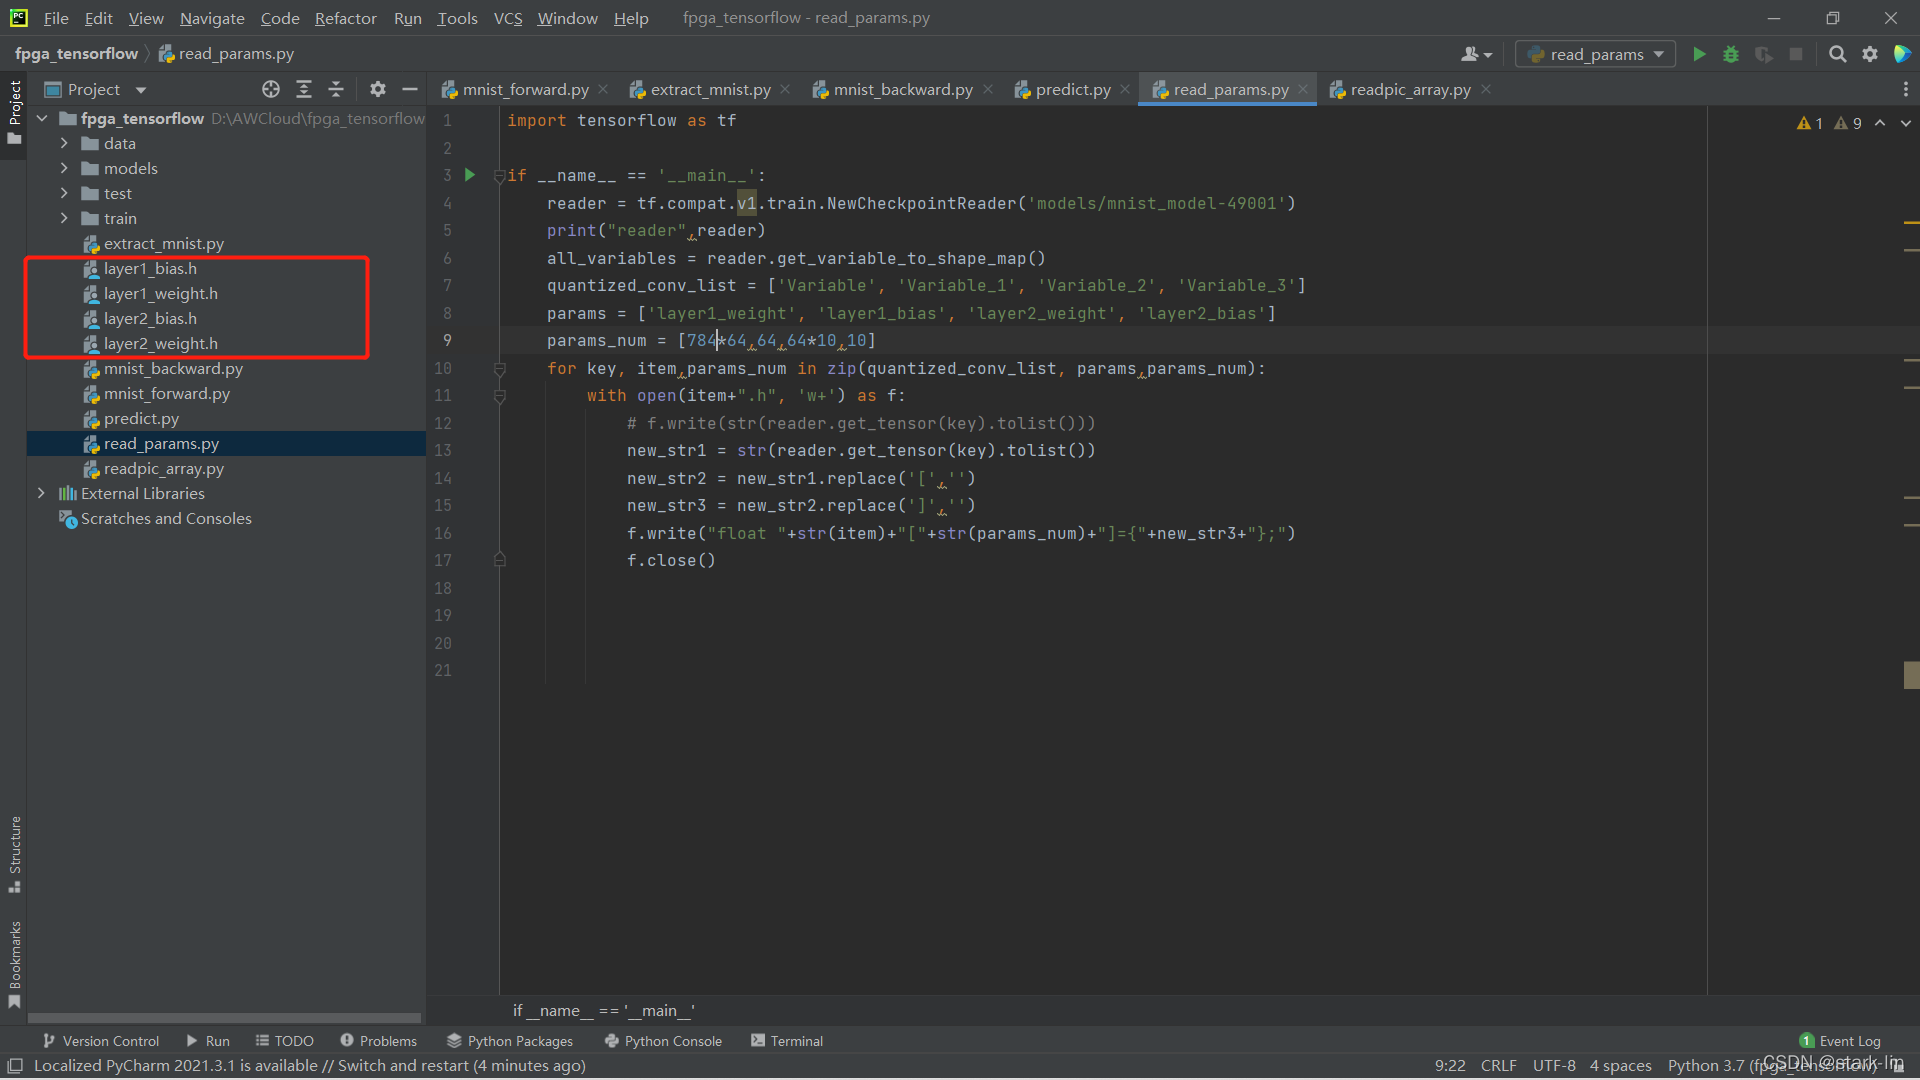Image resolution: width=1920 pixels, height=1080 pixels.
Task: Open layer1_weight.h in project tree
Action: pyautogui.click(x=160, y=293)
